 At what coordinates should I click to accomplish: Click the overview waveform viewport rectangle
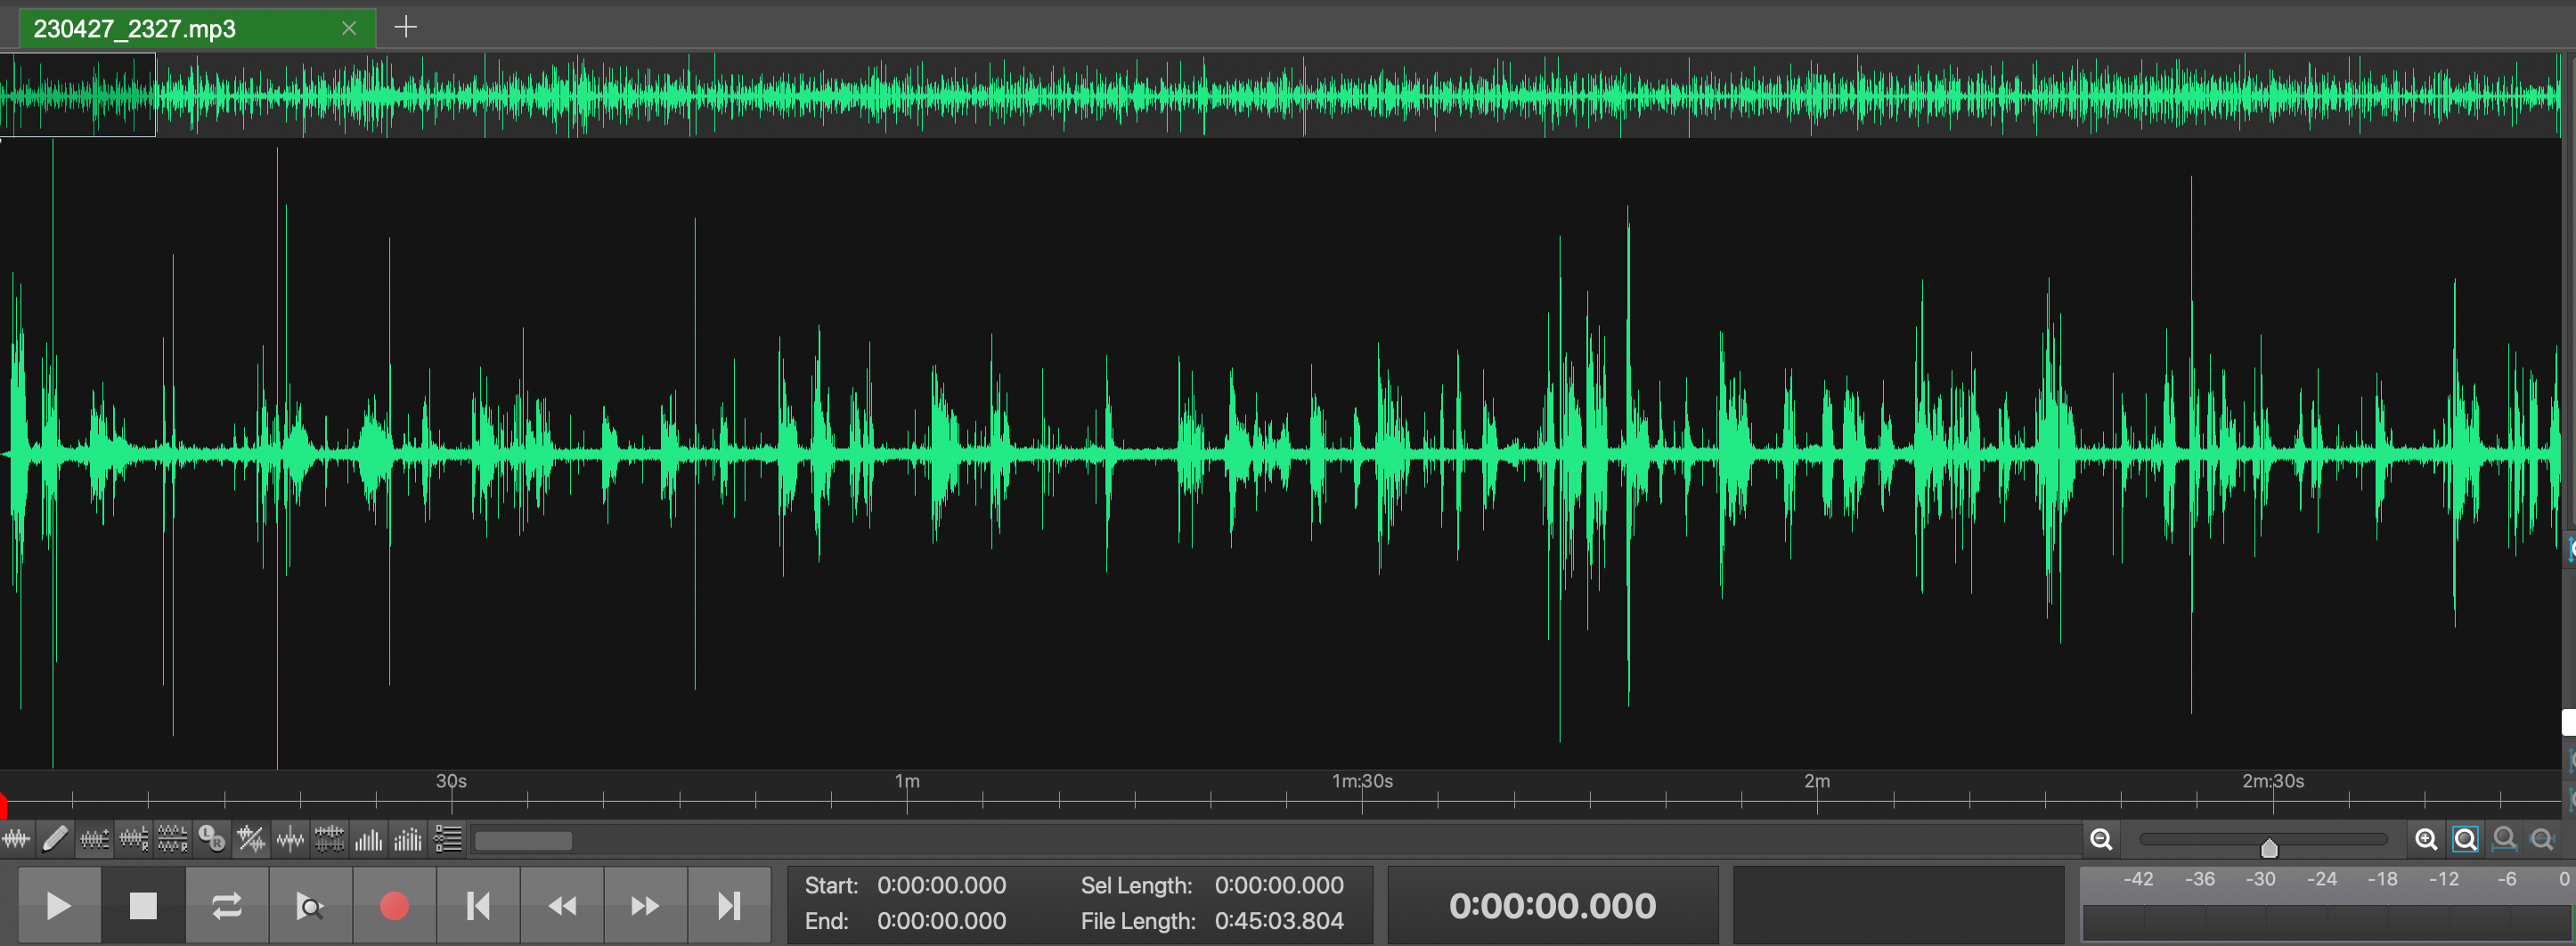[x=78, y=94]
